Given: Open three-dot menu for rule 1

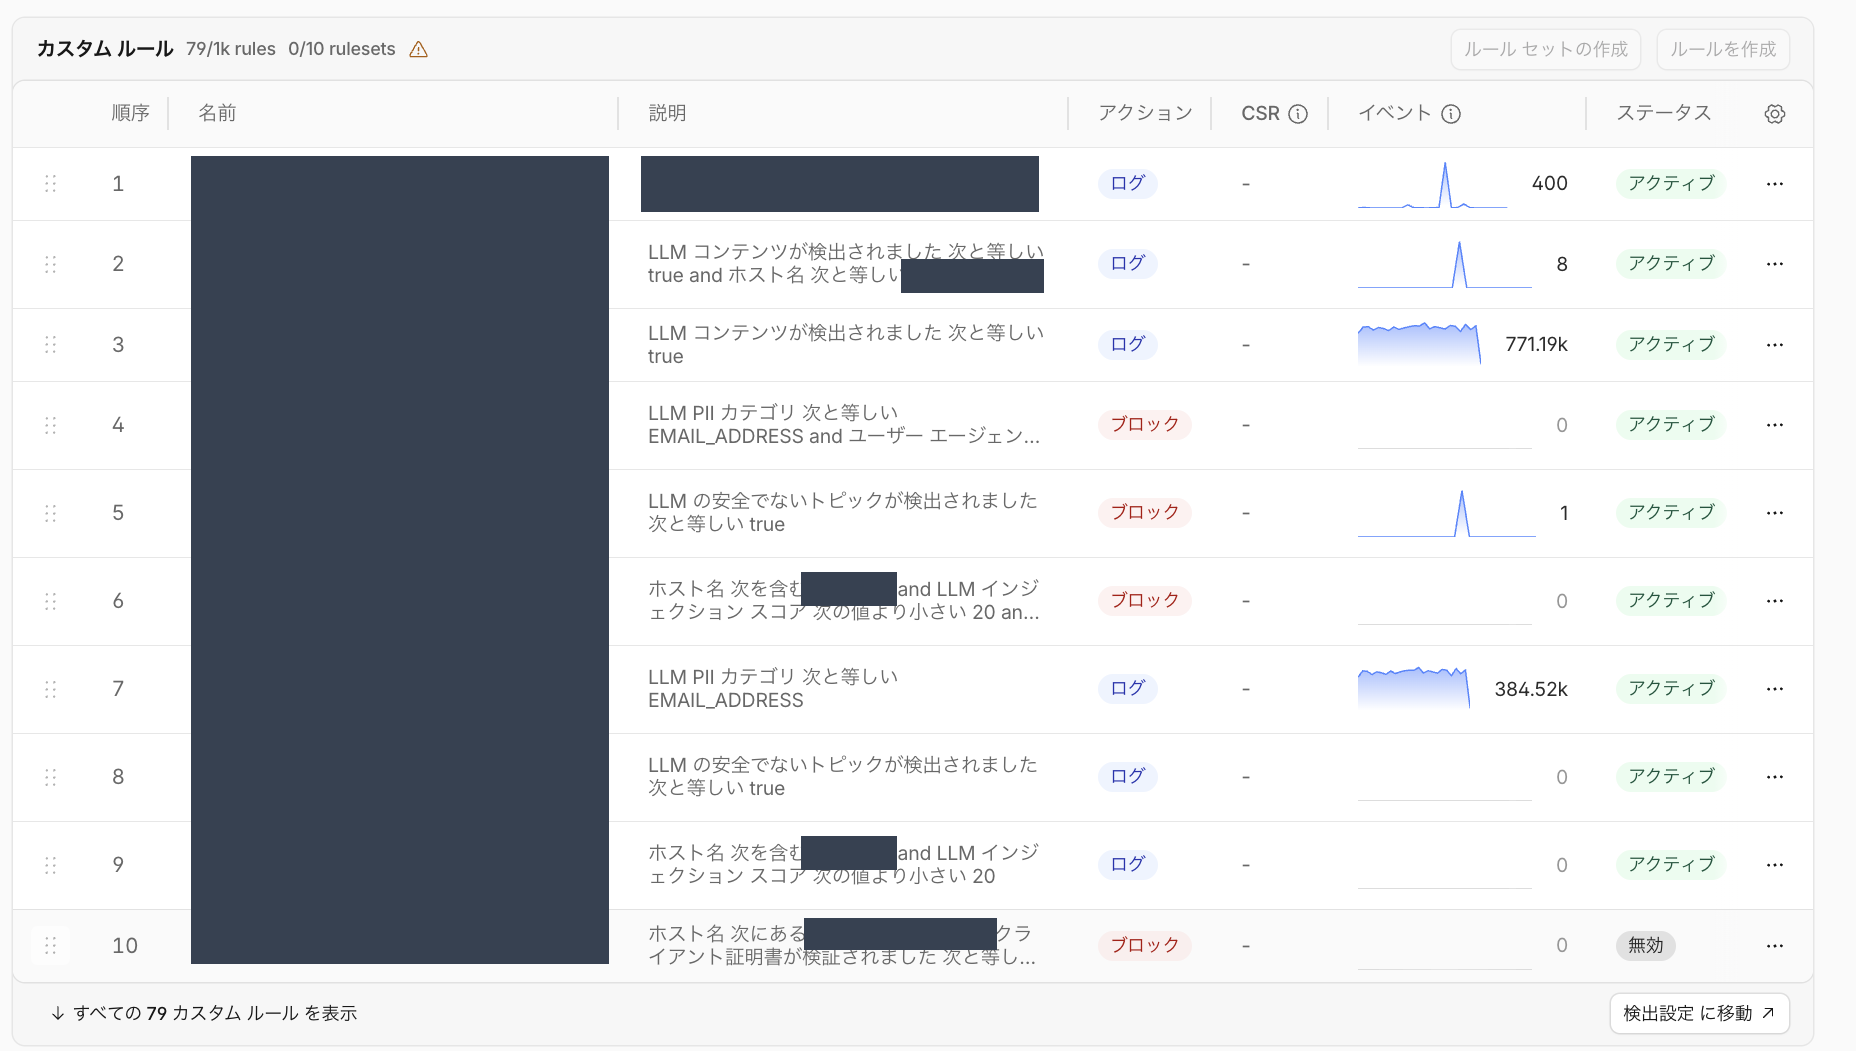Looking at the screenshot, I should (1775, 184).
